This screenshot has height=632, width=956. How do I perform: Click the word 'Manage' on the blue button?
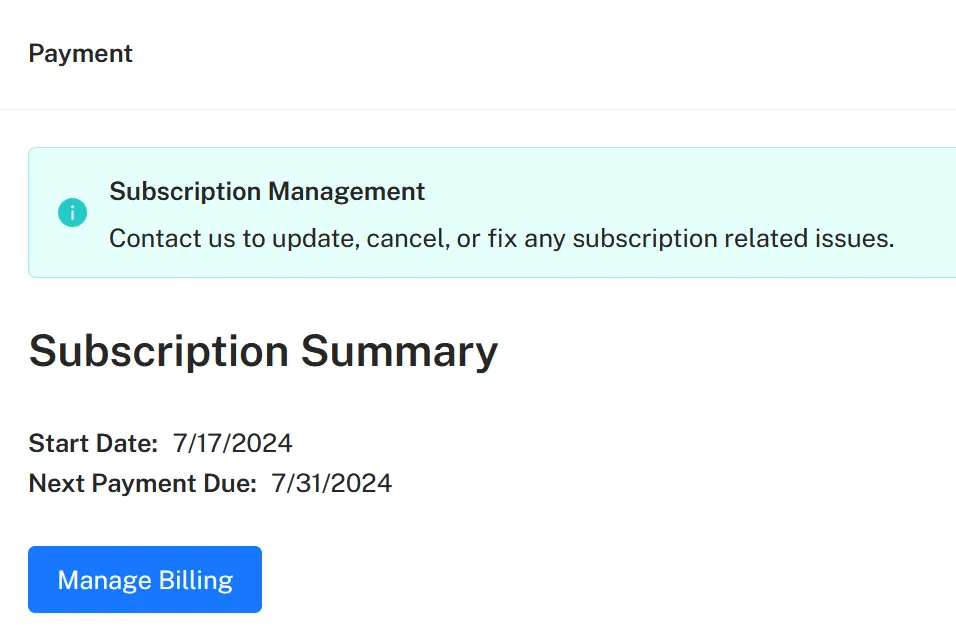pos(104,580)
